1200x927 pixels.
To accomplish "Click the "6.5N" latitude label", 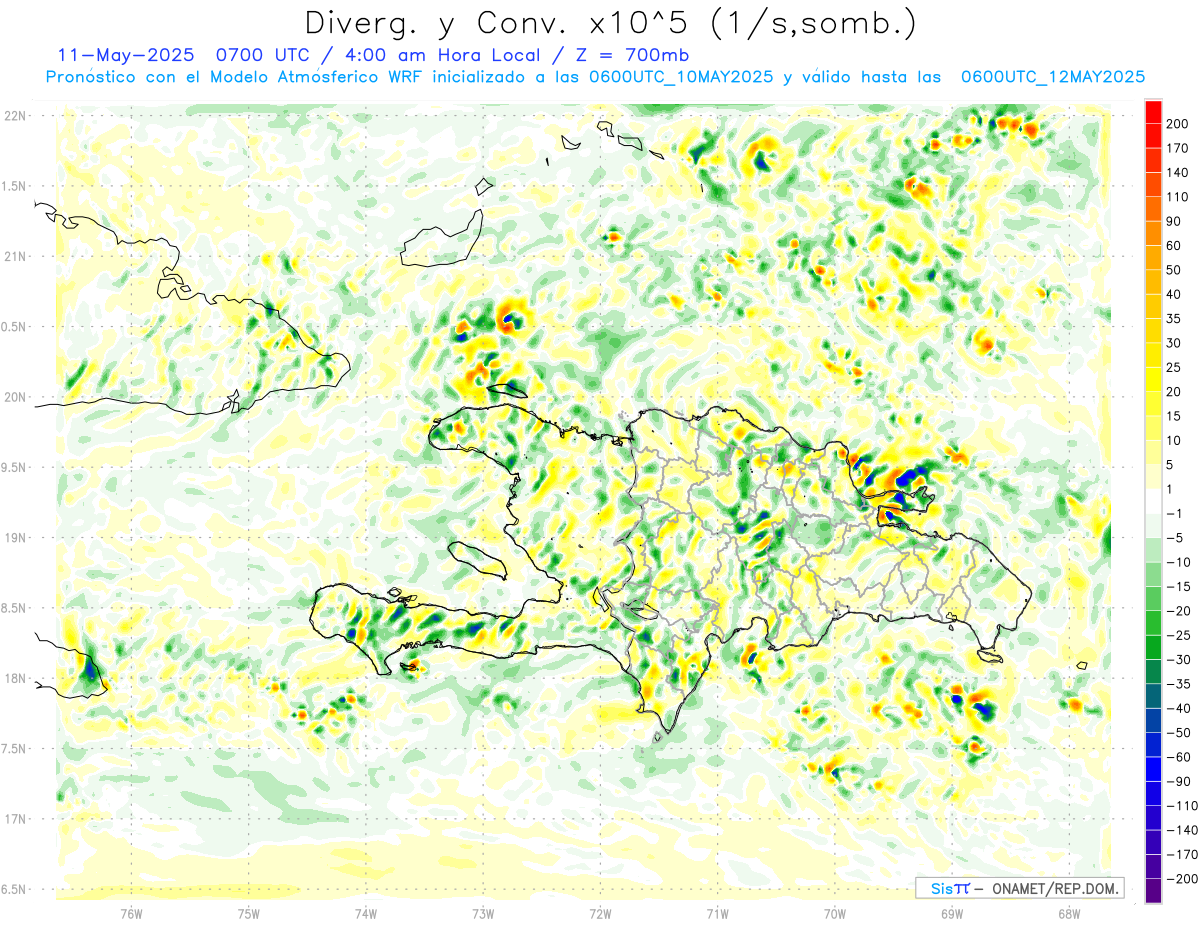I will click(x=15, y=890).
